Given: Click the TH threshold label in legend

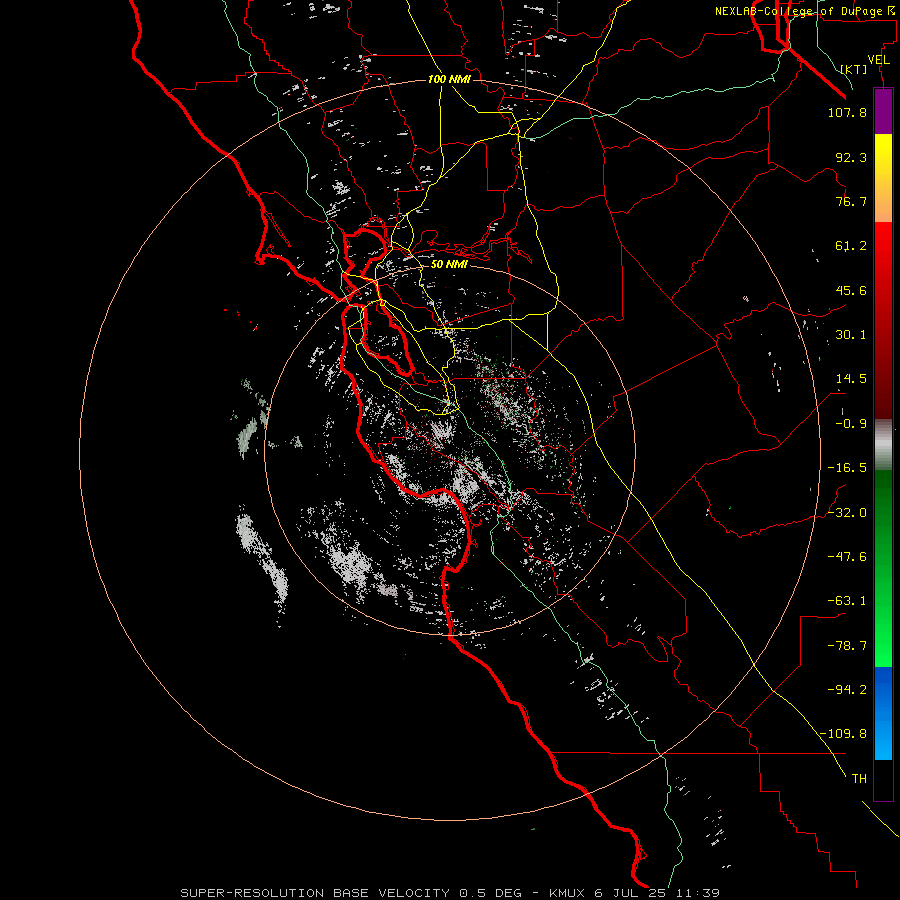Looking at the screenshot, I should coord(859,778).
